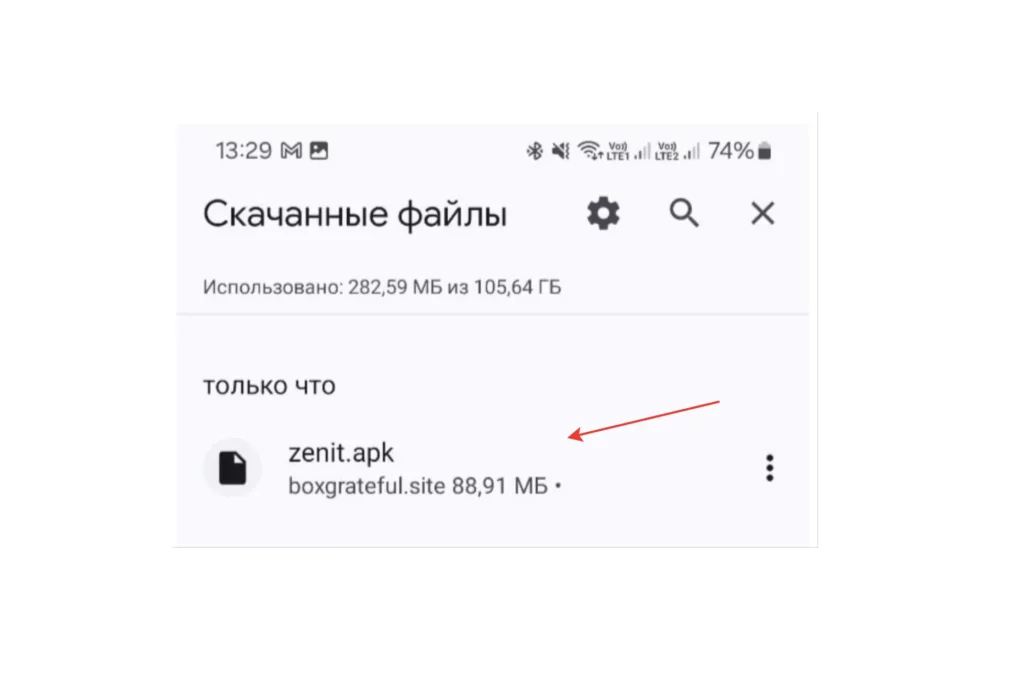Screen dimensions: 1024x696
Task: Open three-dot menu for zenit.apk
Action: pyautogui.click(x=769, y=468)
